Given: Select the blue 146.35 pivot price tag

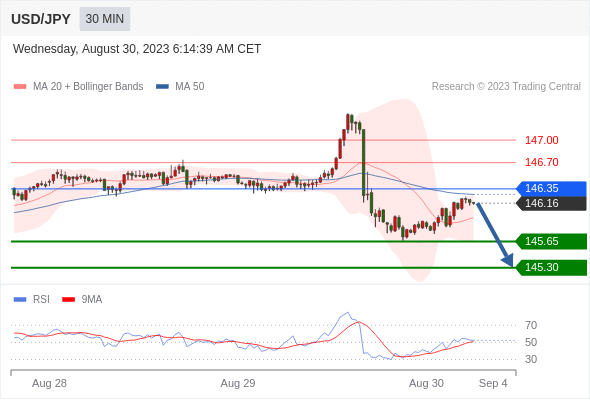Looking at the screenshot, I should click(x=551, y=188).
